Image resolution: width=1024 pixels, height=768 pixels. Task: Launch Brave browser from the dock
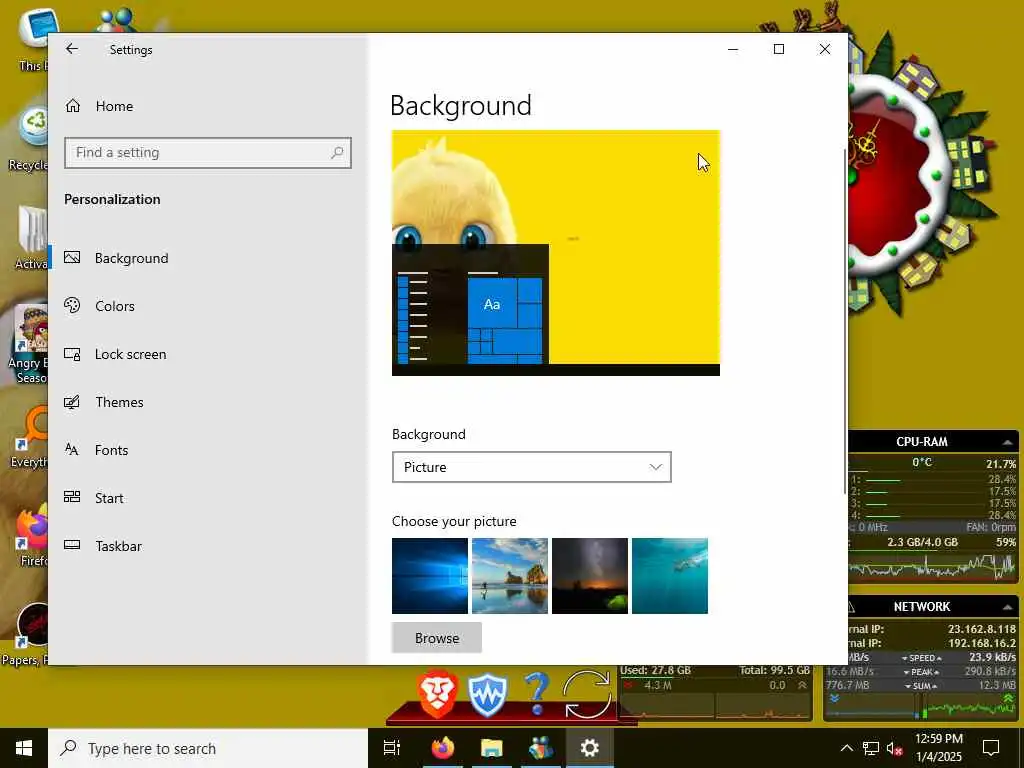(437, 694)
